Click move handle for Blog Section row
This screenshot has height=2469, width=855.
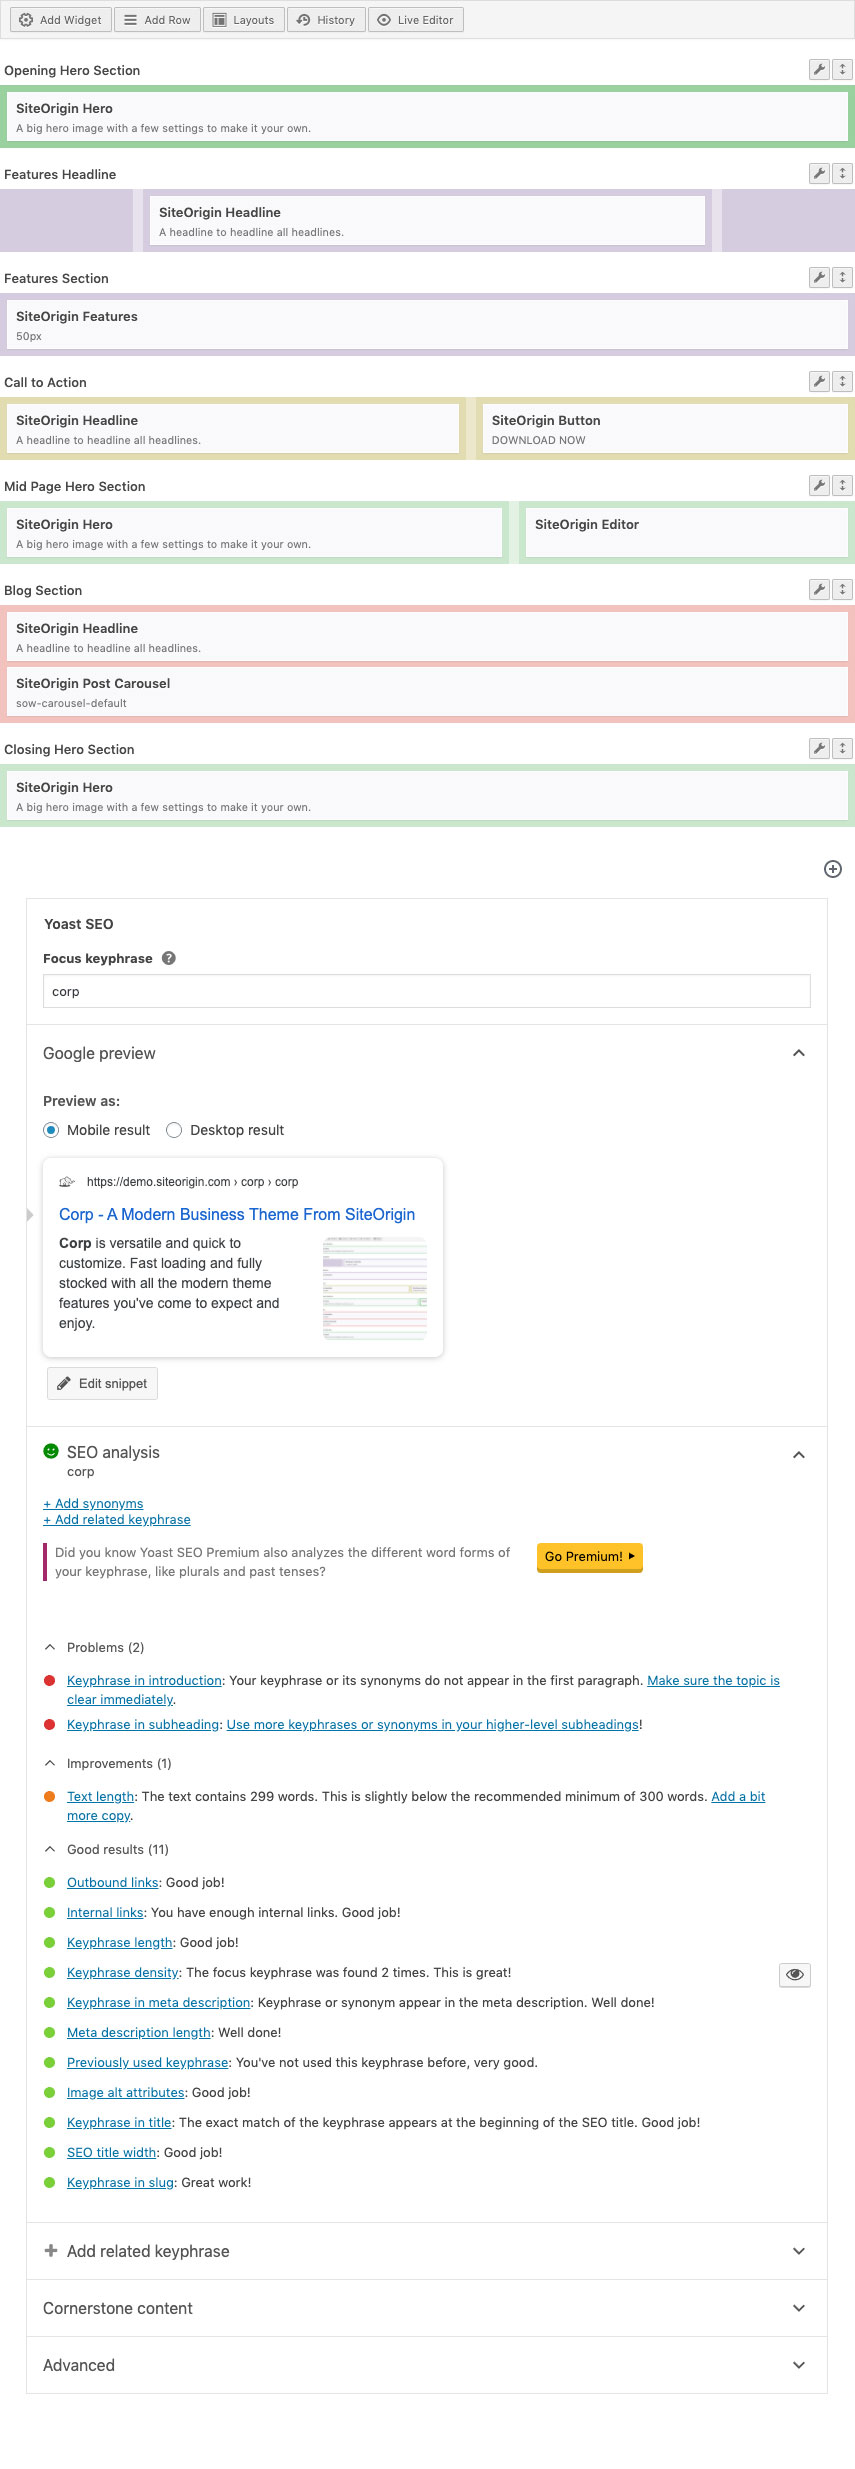pyautogui.click(x=843, y=590)
